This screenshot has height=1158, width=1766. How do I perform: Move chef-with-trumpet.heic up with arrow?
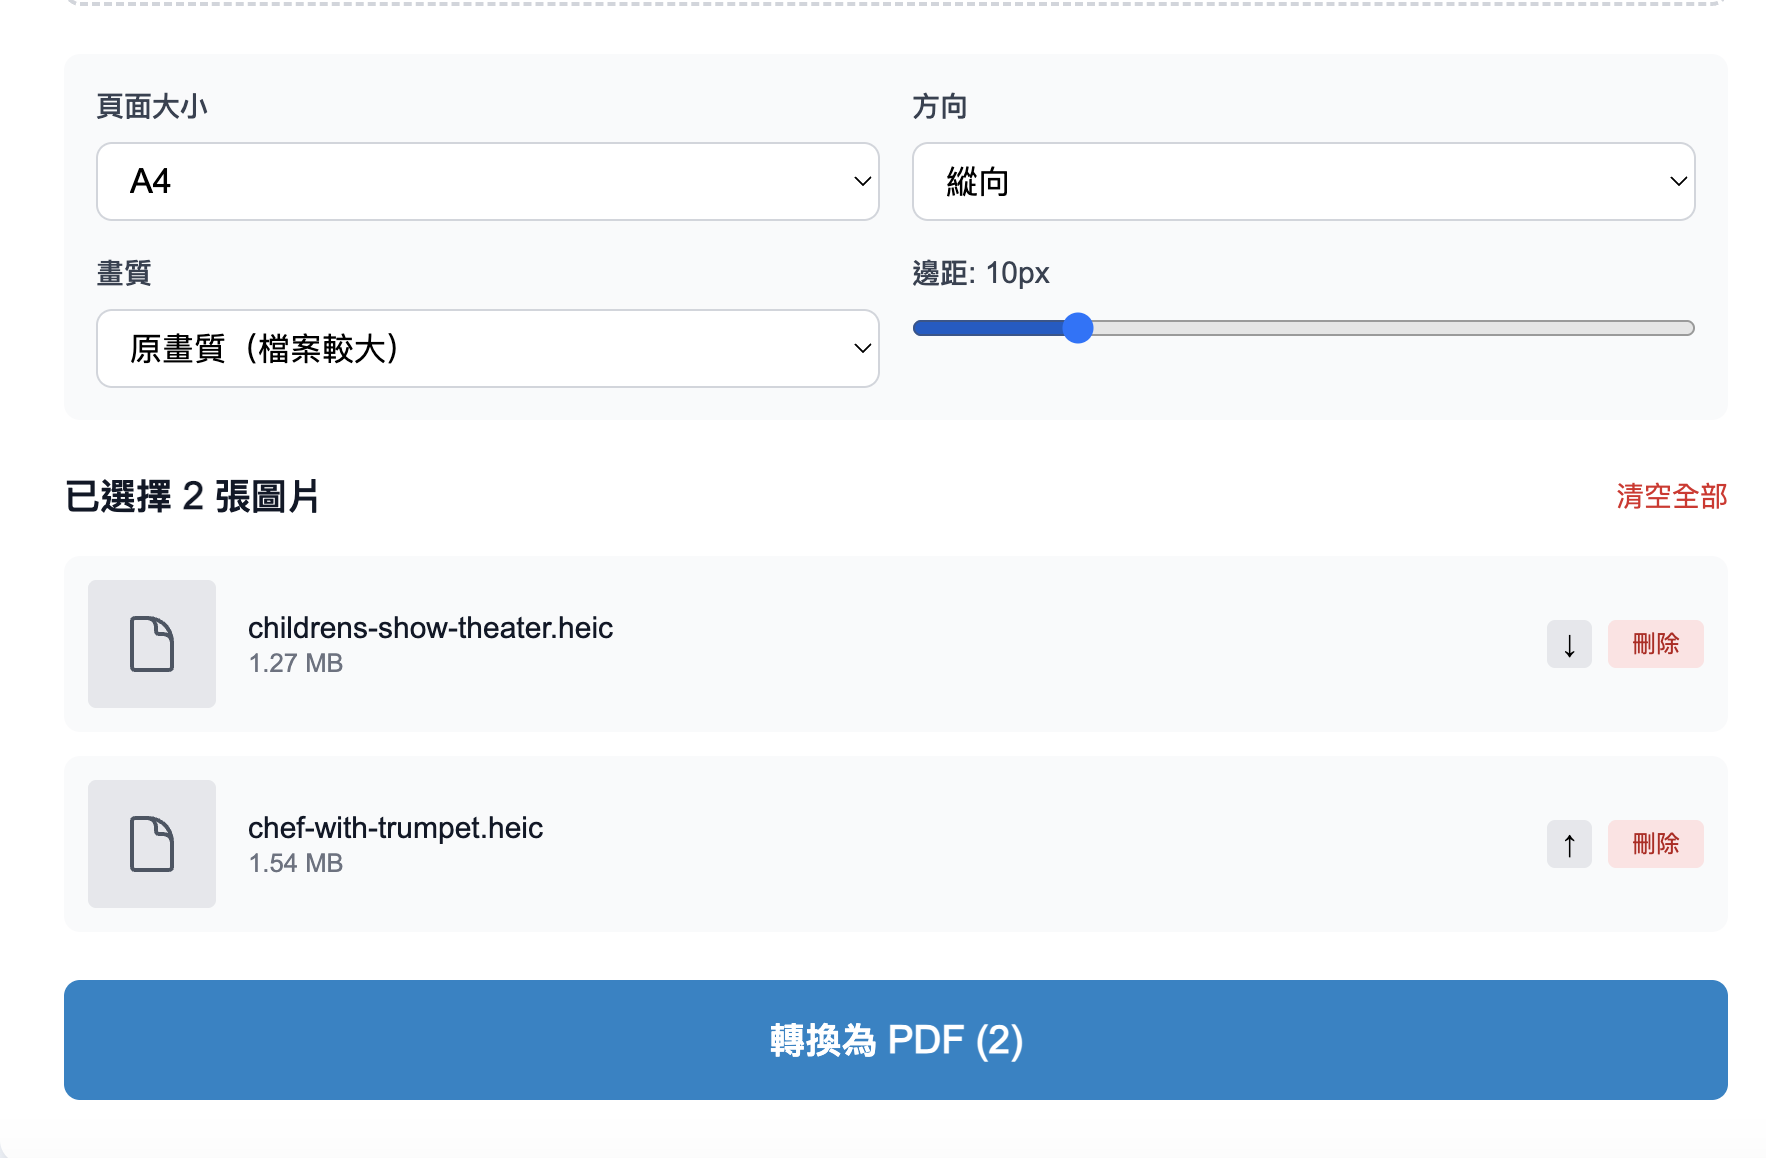click(1568, 844)
